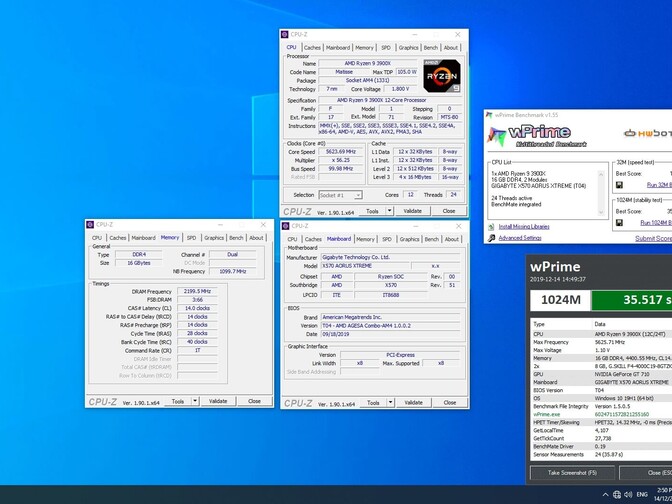
Task: Expand Tools dropdown arrow in Mainboard window
Action: 390,402
